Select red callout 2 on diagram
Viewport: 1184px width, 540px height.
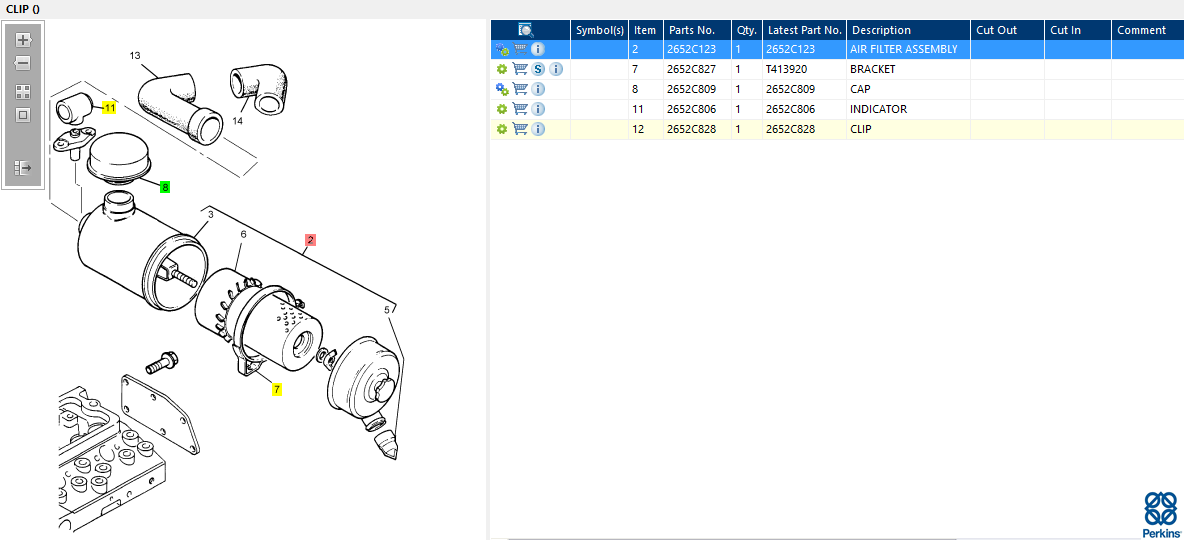click(x=310, y=240)
